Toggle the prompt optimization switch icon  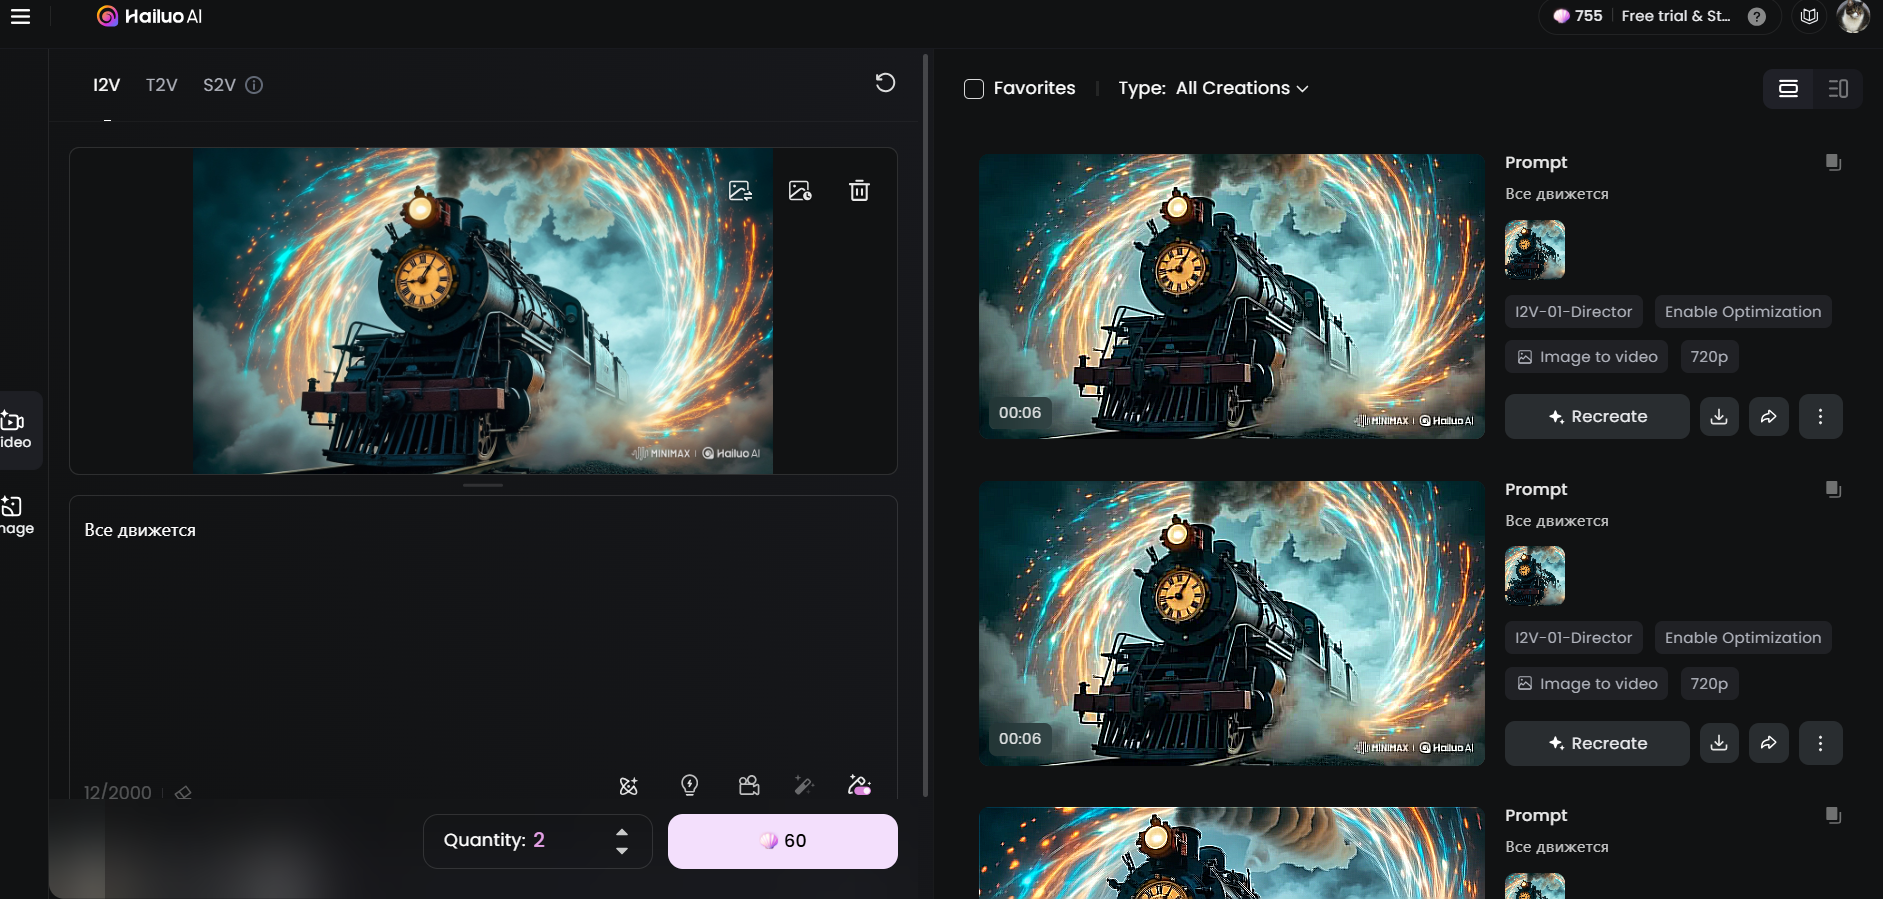click(859, 786)
